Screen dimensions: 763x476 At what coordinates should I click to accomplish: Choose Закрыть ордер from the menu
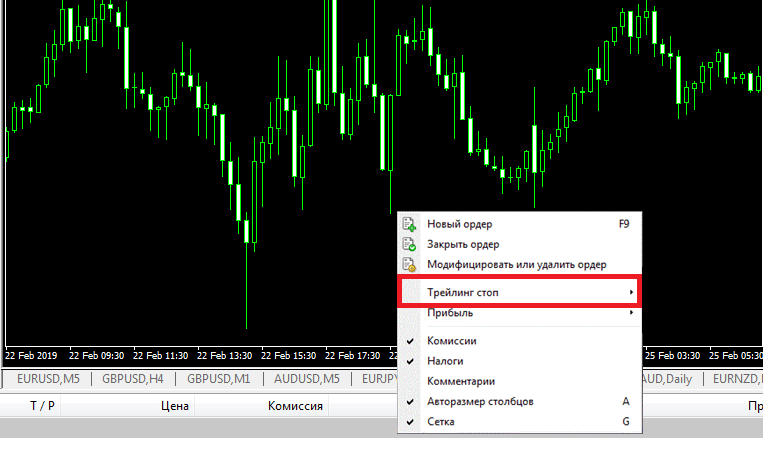pos(463,244)
